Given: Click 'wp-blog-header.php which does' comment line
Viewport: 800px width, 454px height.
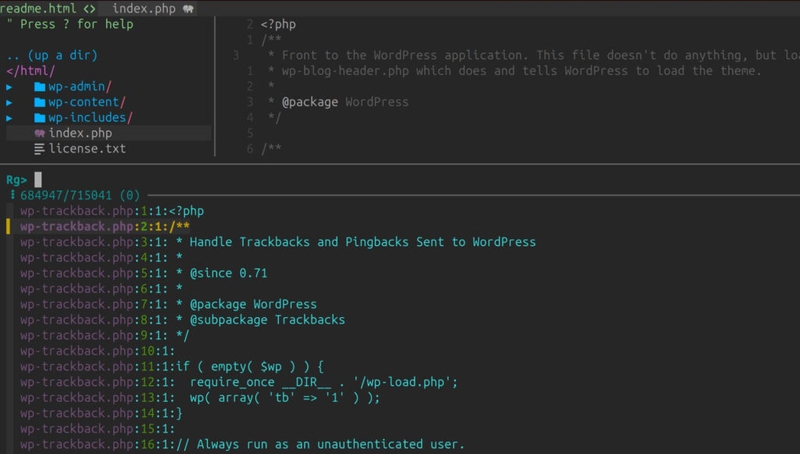Looking at the screenshot, I should click(x=515, y=71).
